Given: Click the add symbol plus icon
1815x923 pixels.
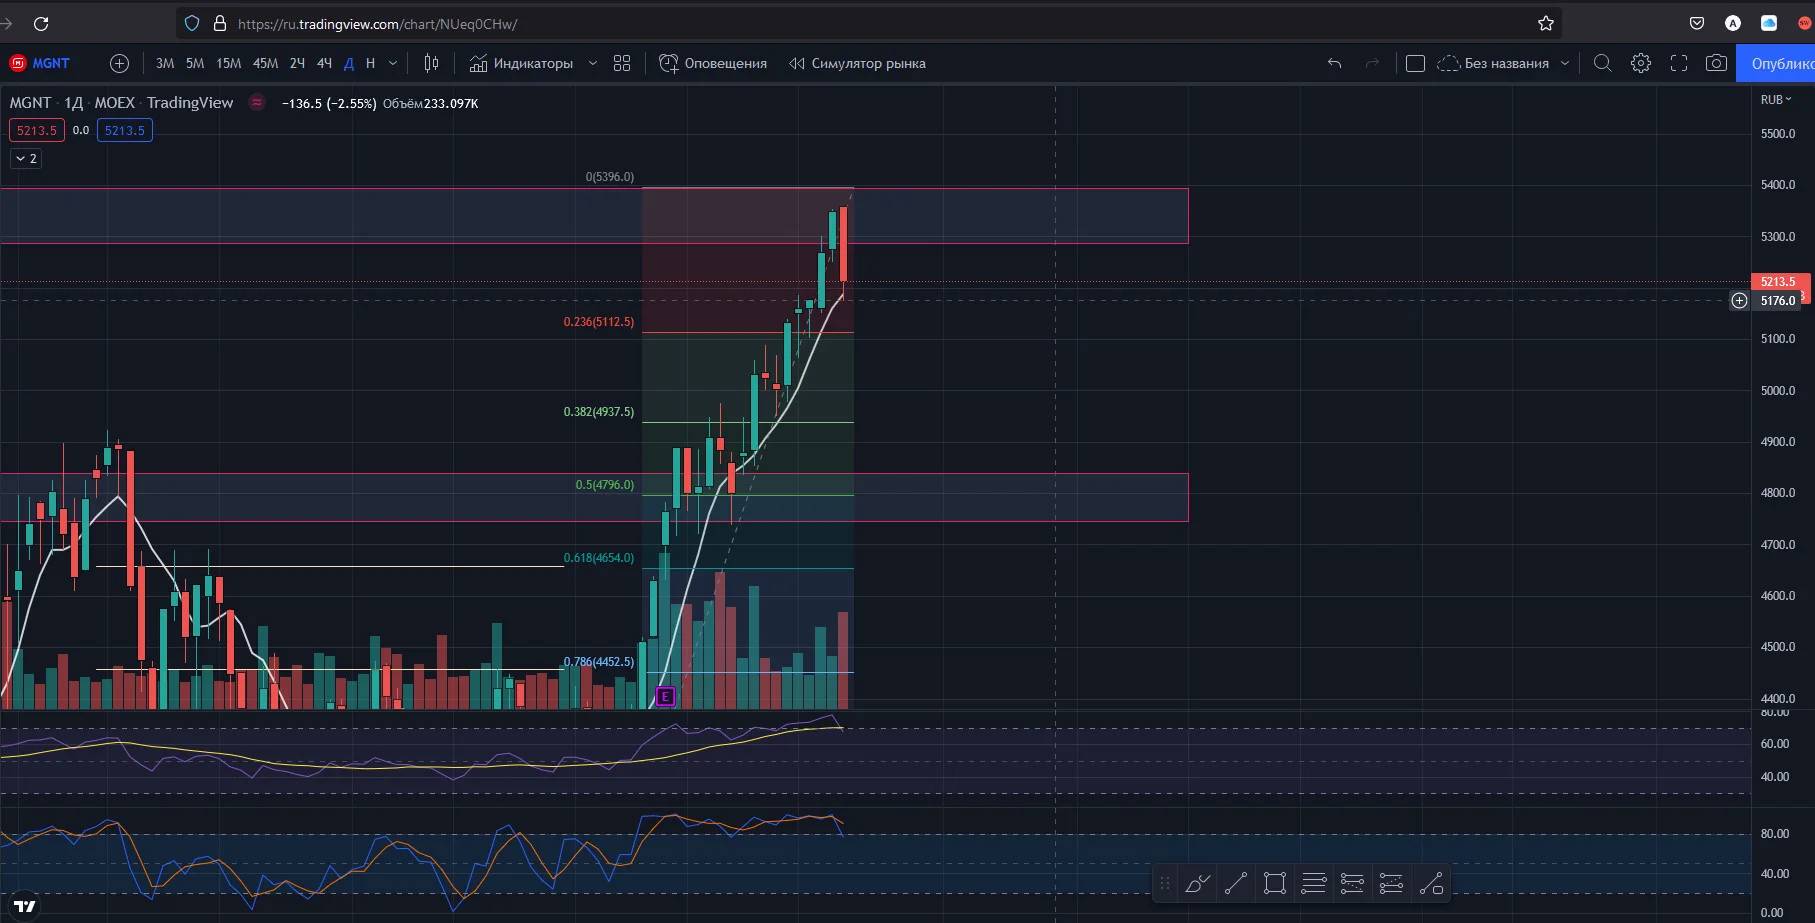Looking at the screenshot, I should coord(119,63).
